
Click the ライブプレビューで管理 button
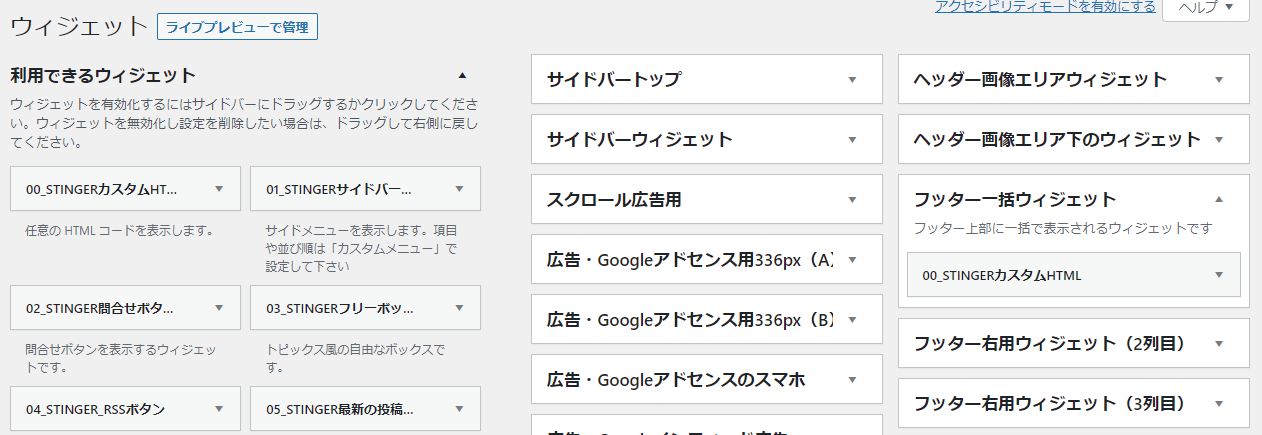237,27
